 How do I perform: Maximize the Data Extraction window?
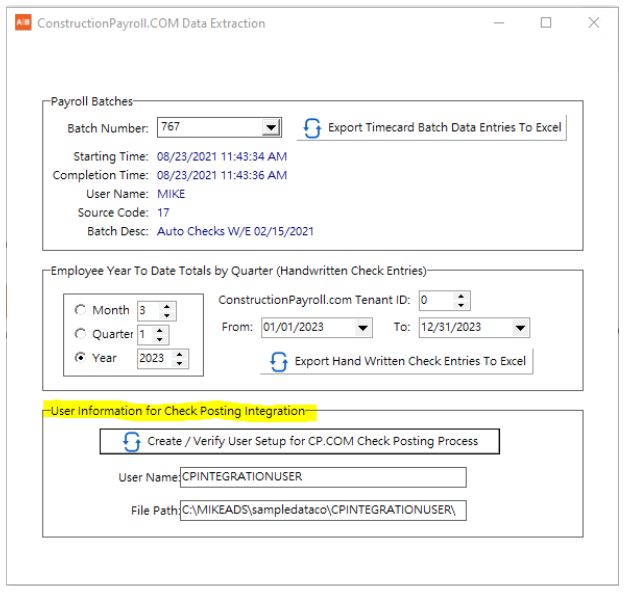[x=546, y=23]
